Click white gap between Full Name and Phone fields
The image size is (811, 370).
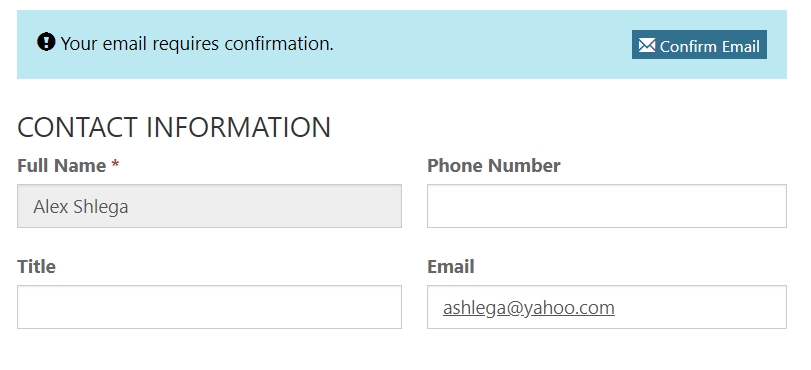(414, 206)
